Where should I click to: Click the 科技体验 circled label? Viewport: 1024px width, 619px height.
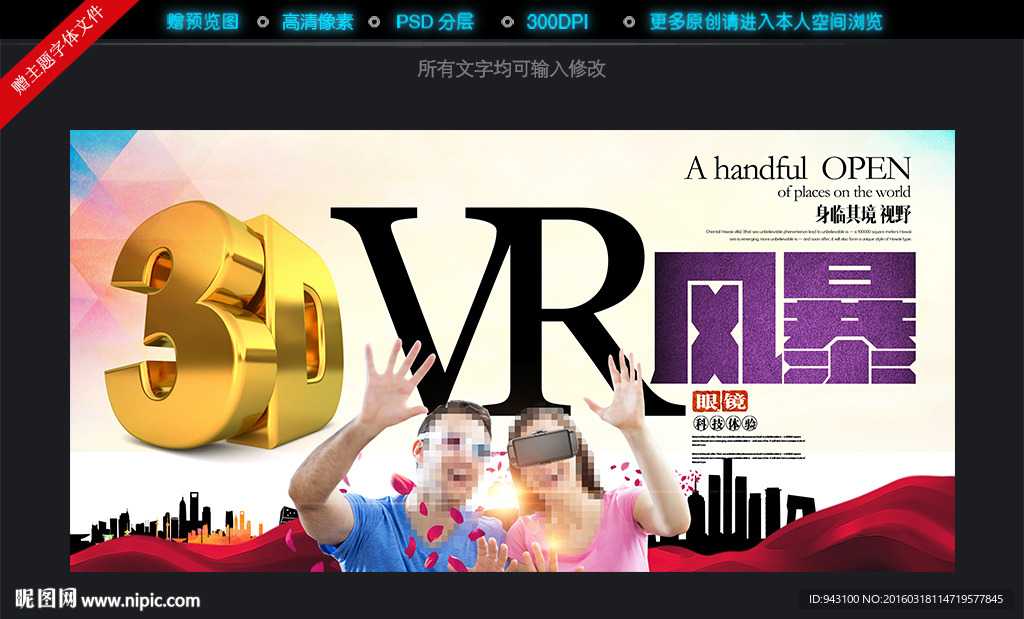[725, 424]
